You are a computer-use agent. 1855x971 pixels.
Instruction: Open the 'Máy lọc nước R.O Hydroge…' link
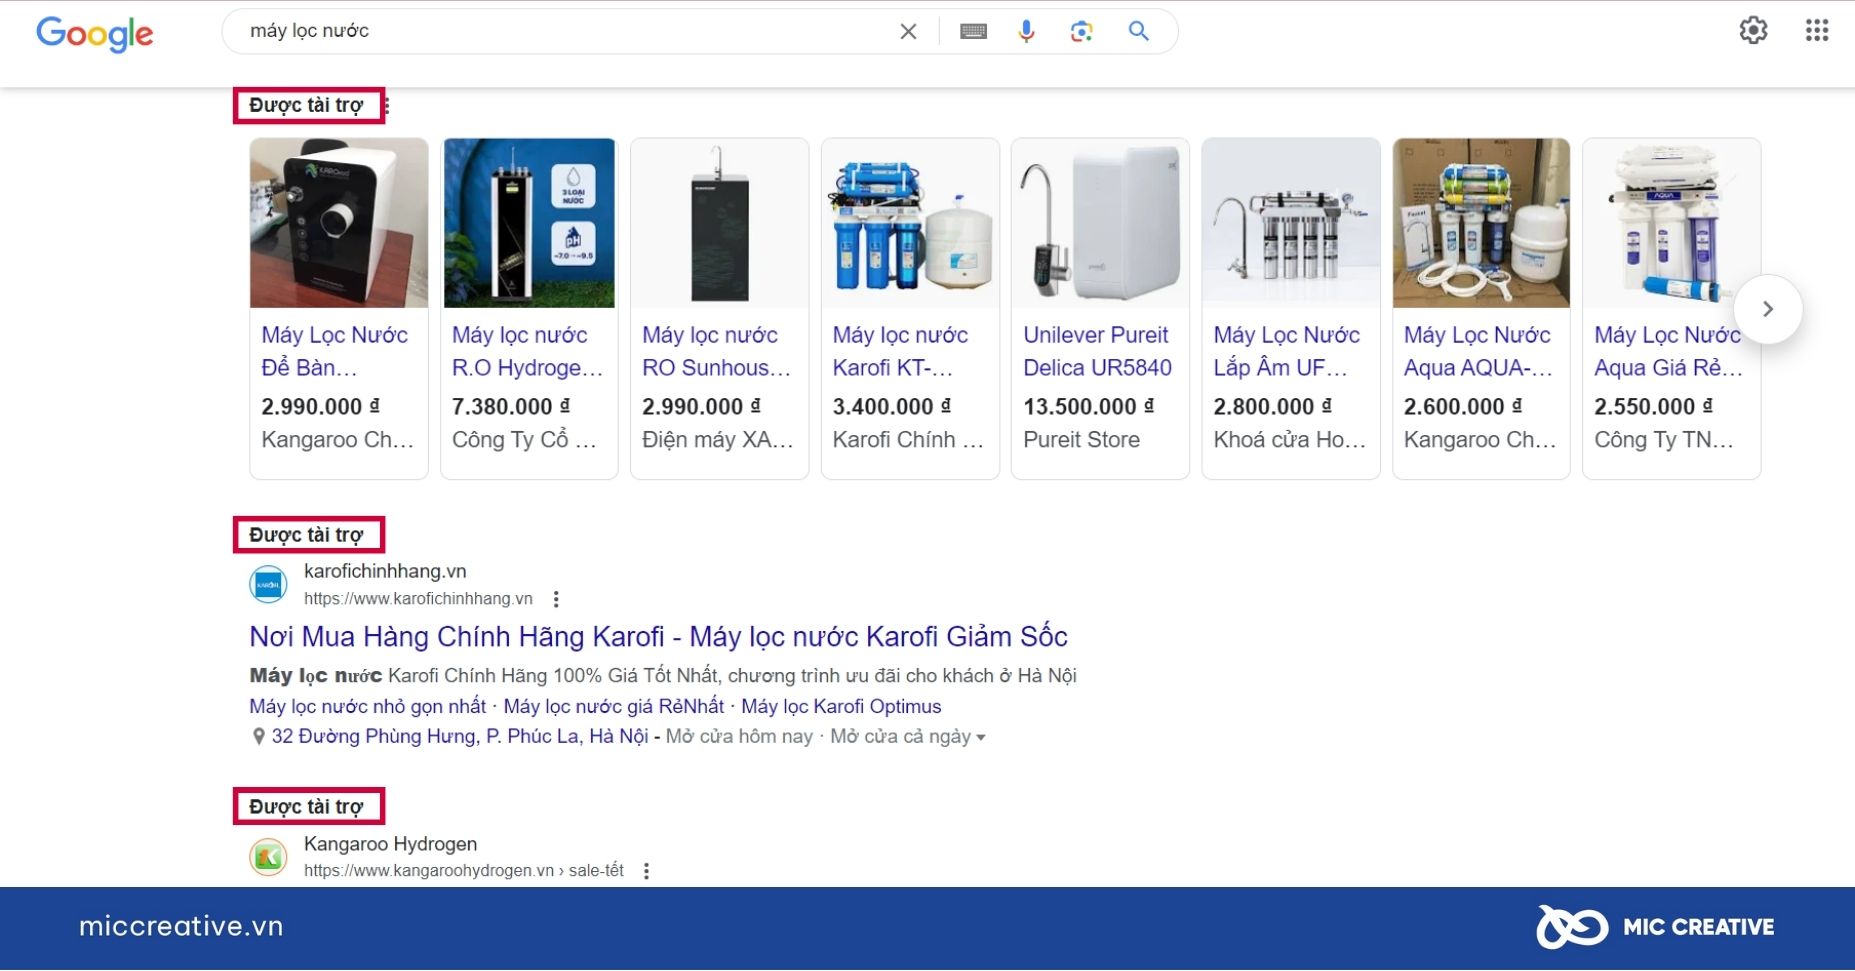tap(527, 351)
